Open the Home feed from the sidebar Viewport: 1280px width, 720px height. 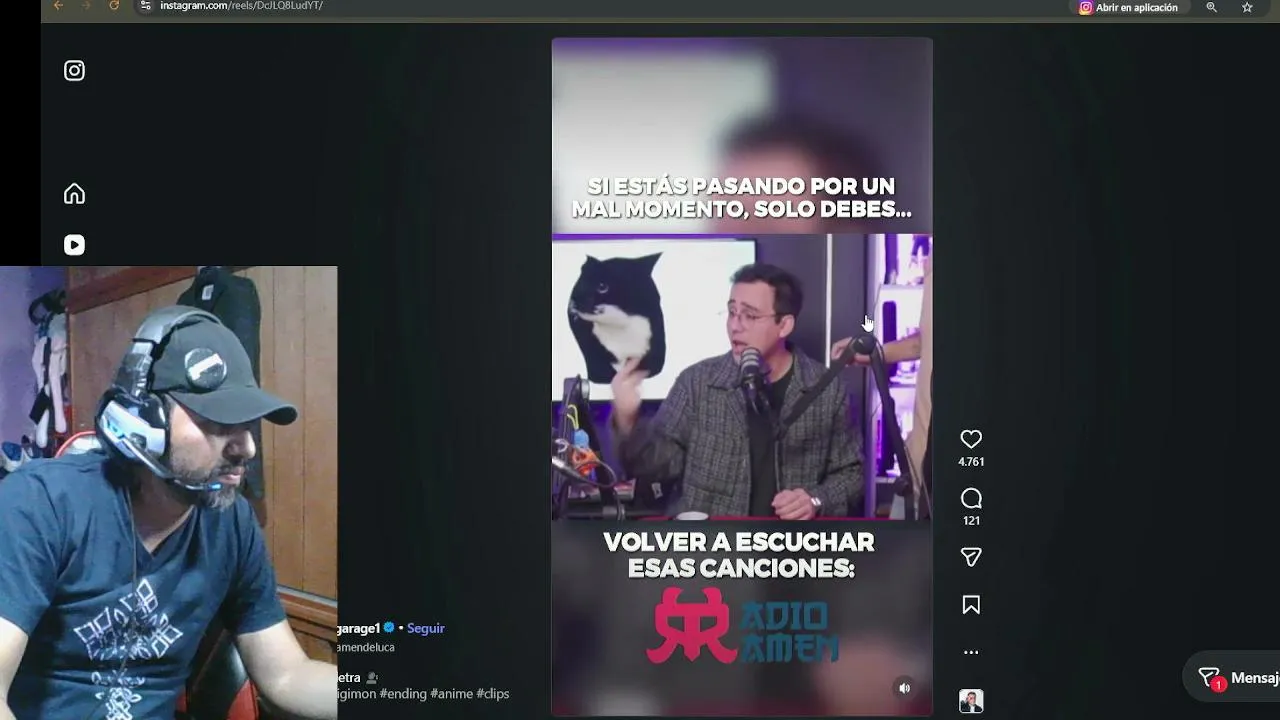(x=74, y=194)
